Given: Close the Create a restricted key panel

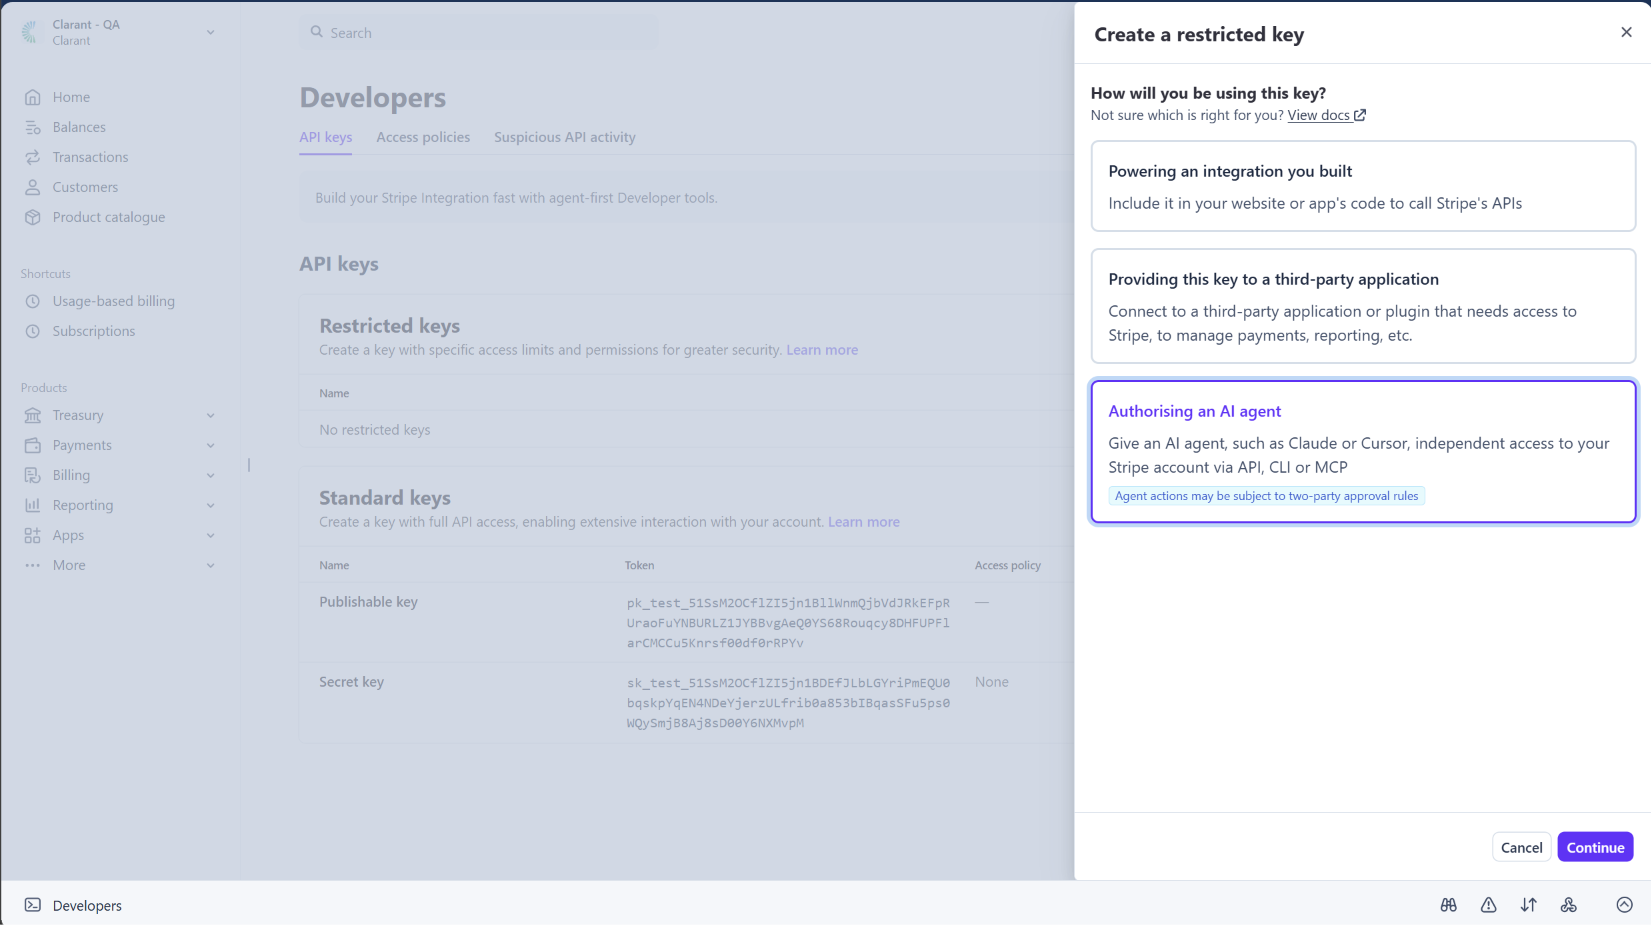Looking at the screenshot, I should [1626, 32].
